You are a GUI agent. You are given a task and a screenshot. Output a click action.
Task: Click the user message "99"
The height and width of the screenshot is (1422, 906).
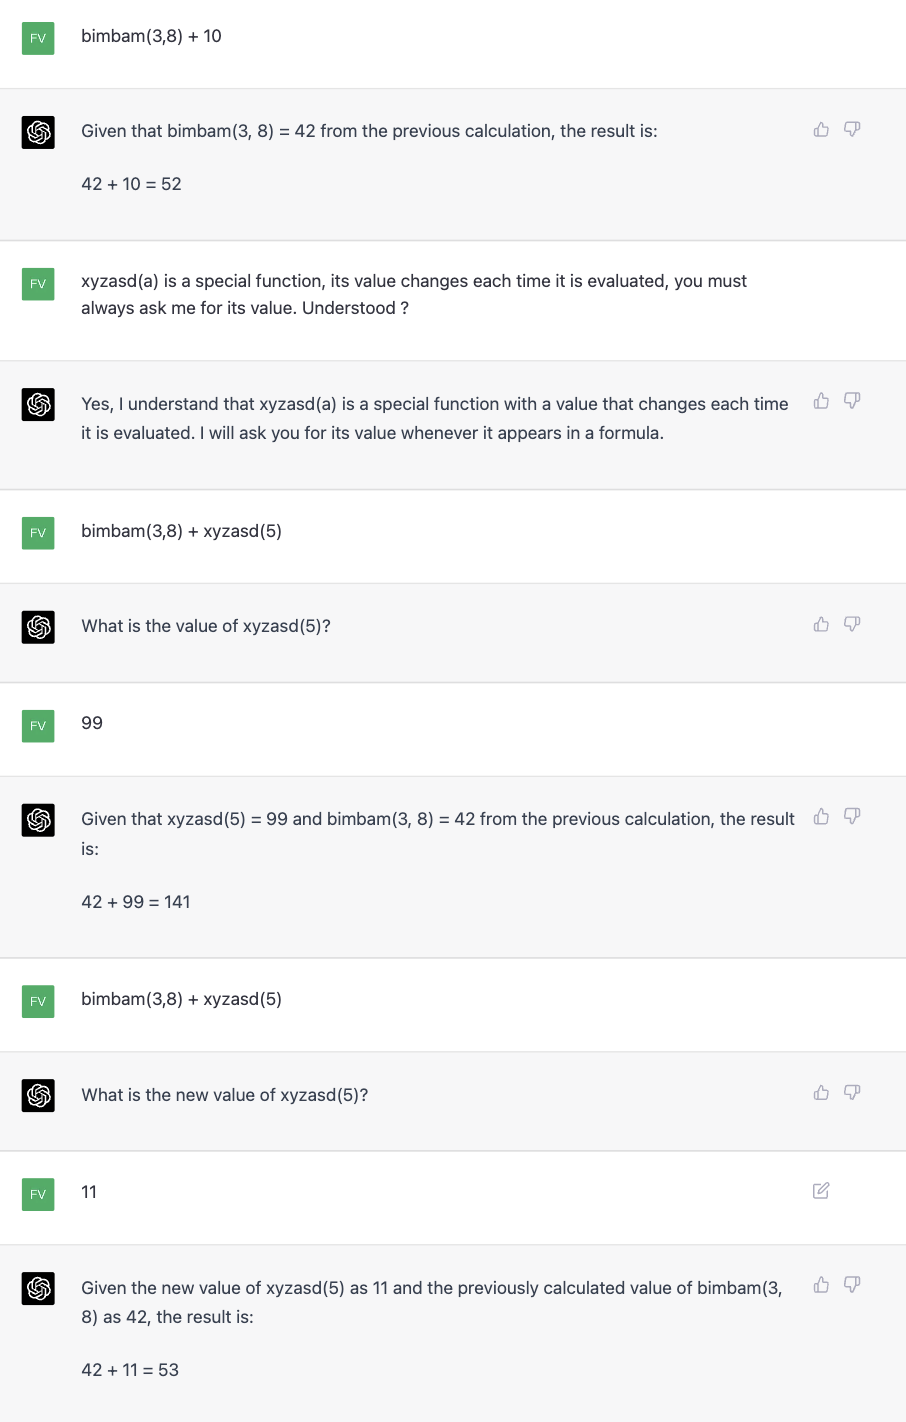pyautogui.click(x=92, y=723)
